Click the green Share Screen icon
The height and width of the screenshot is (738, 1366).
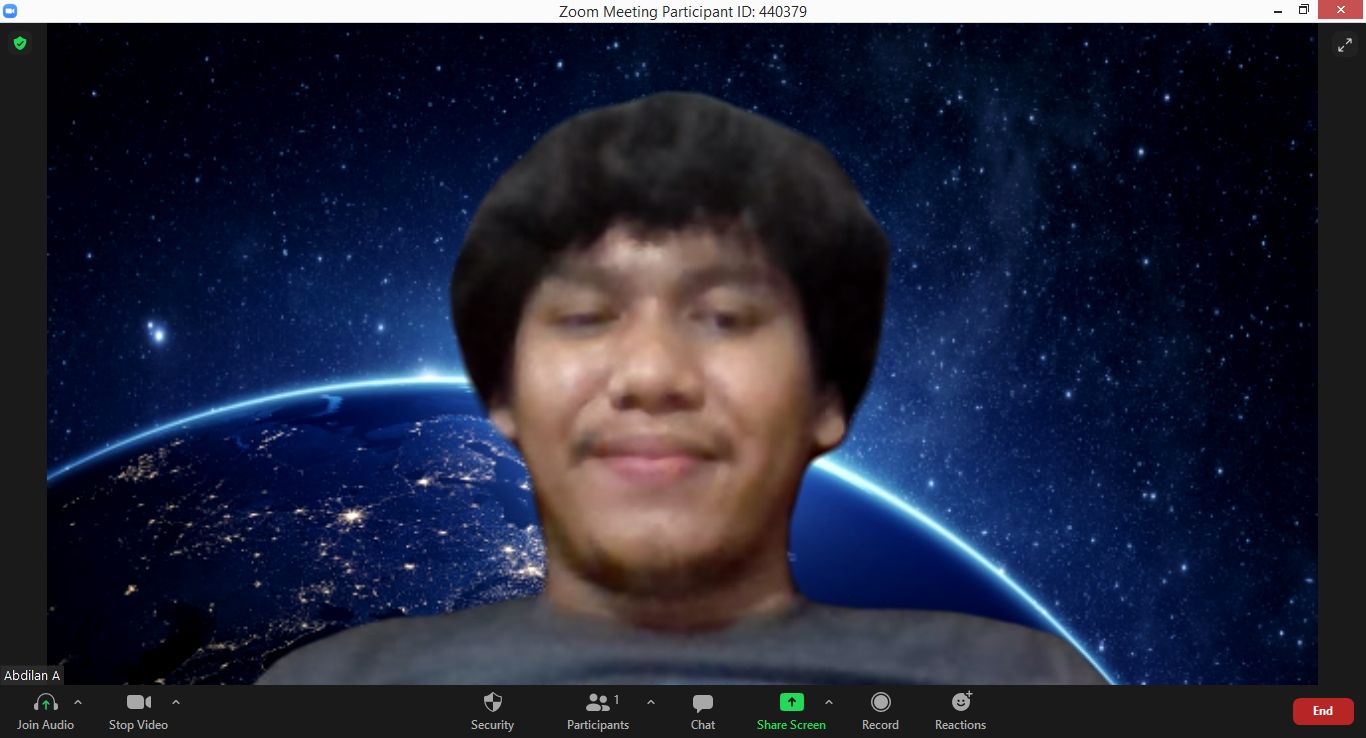click(790, 703)
